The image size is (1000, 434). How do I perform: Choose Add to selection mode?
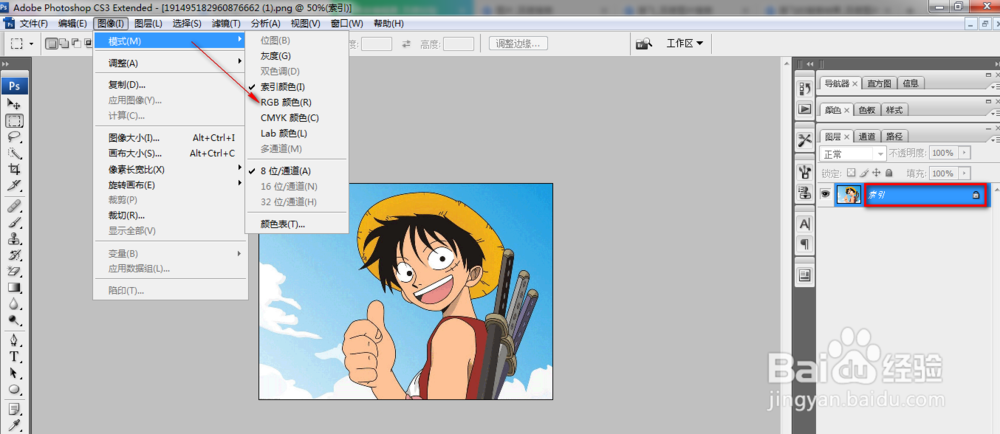coord(64,43)
